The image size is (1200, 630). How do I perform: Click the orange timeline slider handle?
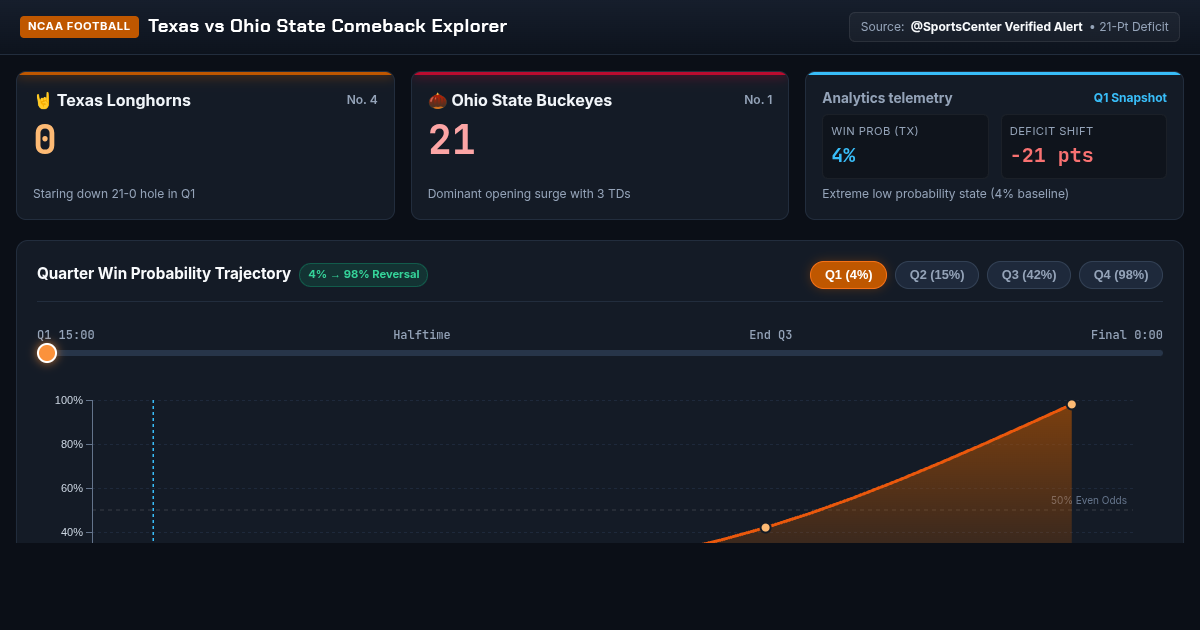[47, 353]
